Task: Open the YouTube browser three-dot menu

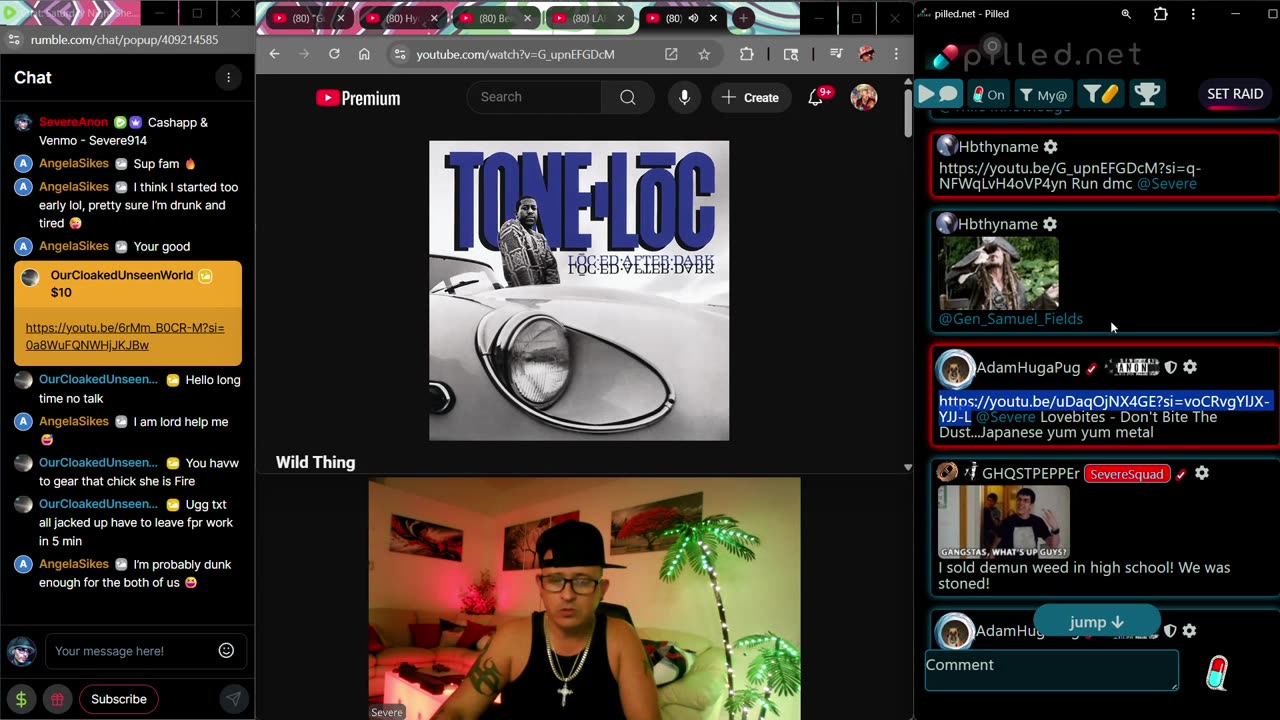Action: point(896,54)
